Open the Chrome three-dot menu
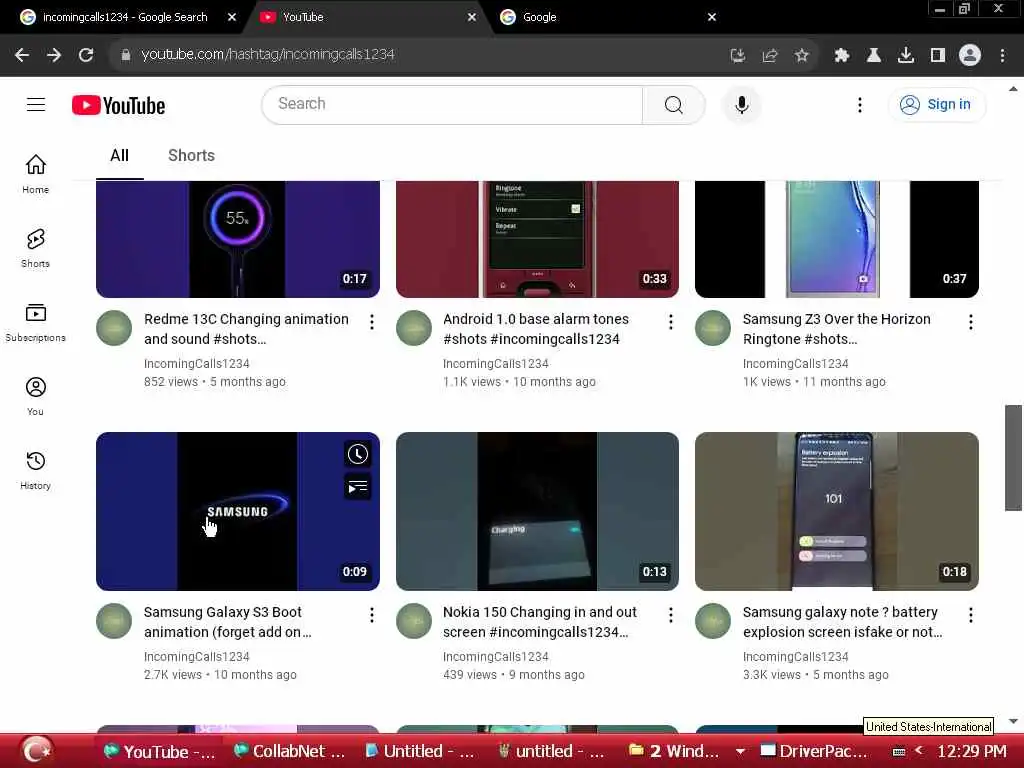The height and width of the screenshot is (768, 1024). coord(1002,56)
